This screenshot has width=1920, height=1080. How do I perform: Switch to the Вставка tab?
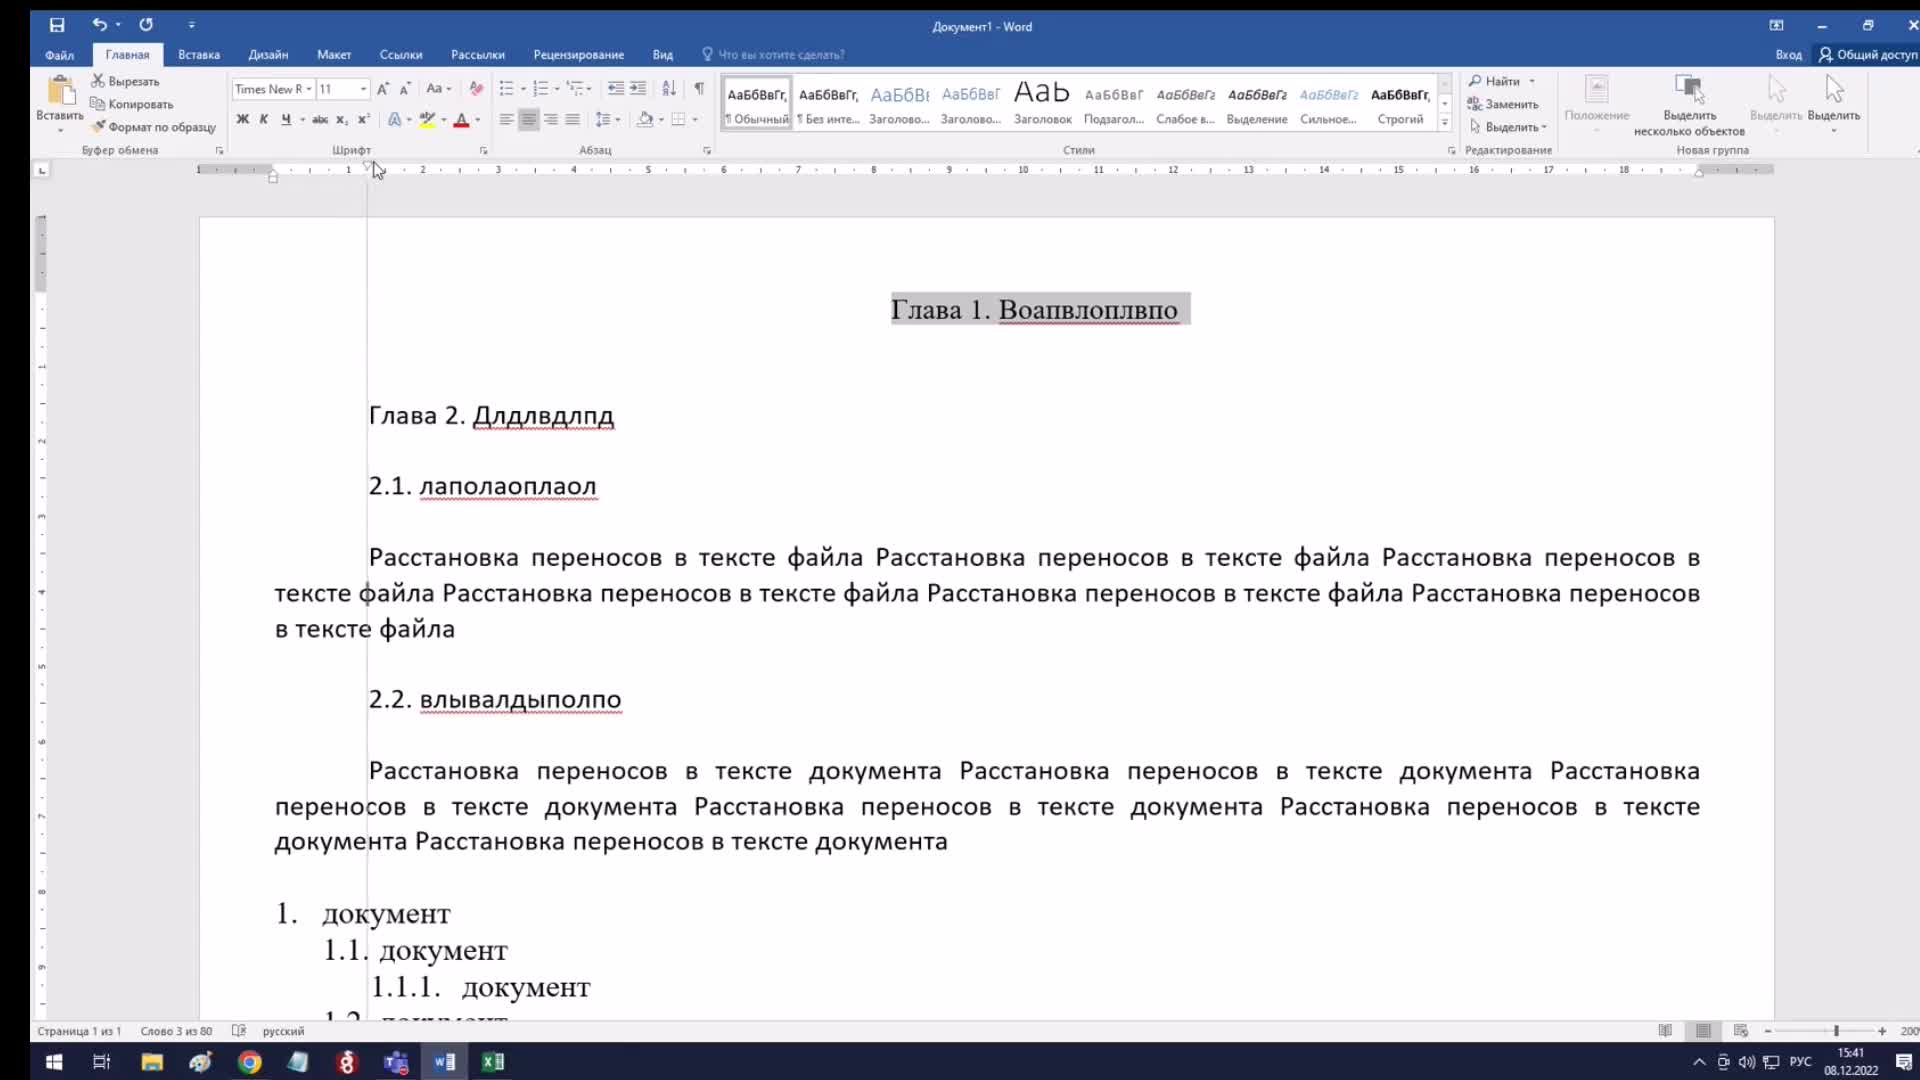199,55
